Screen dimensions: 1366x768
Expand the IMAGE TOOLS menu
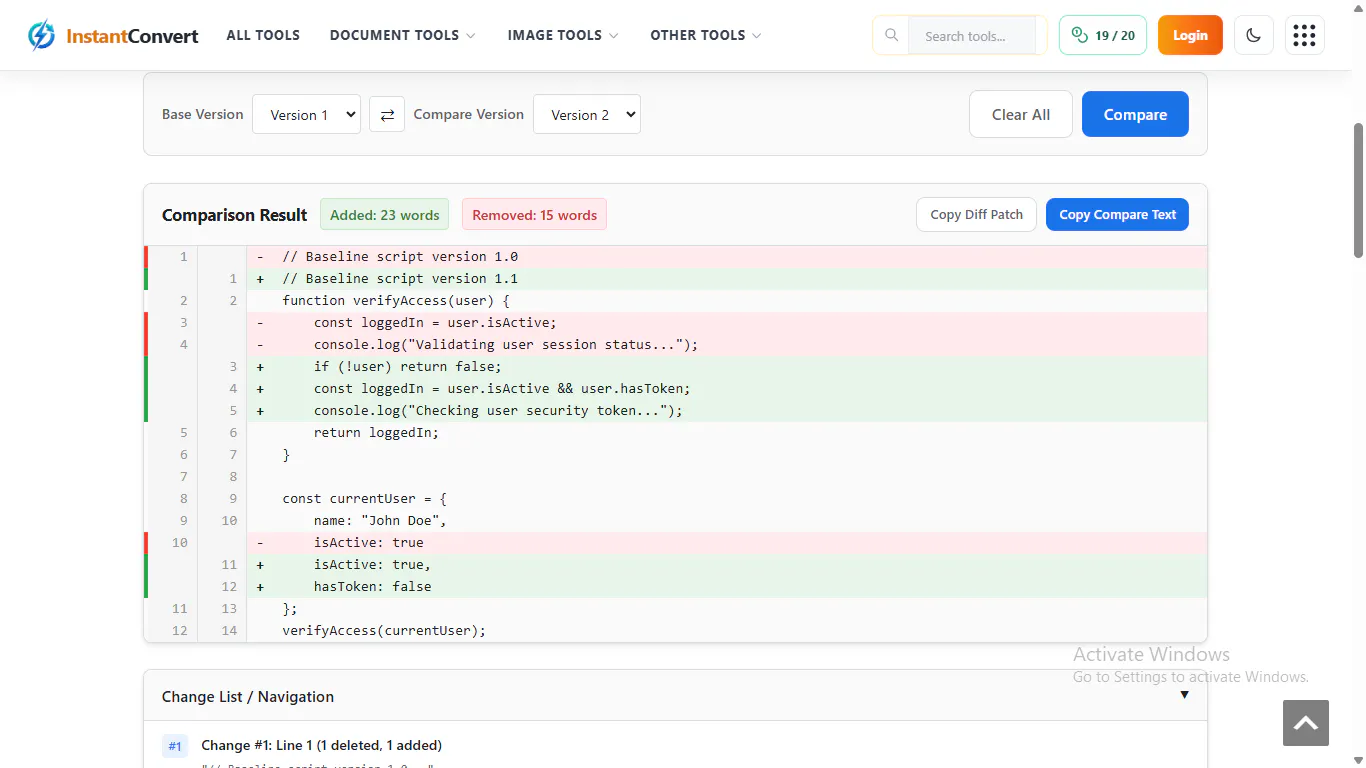click(563, 35)
